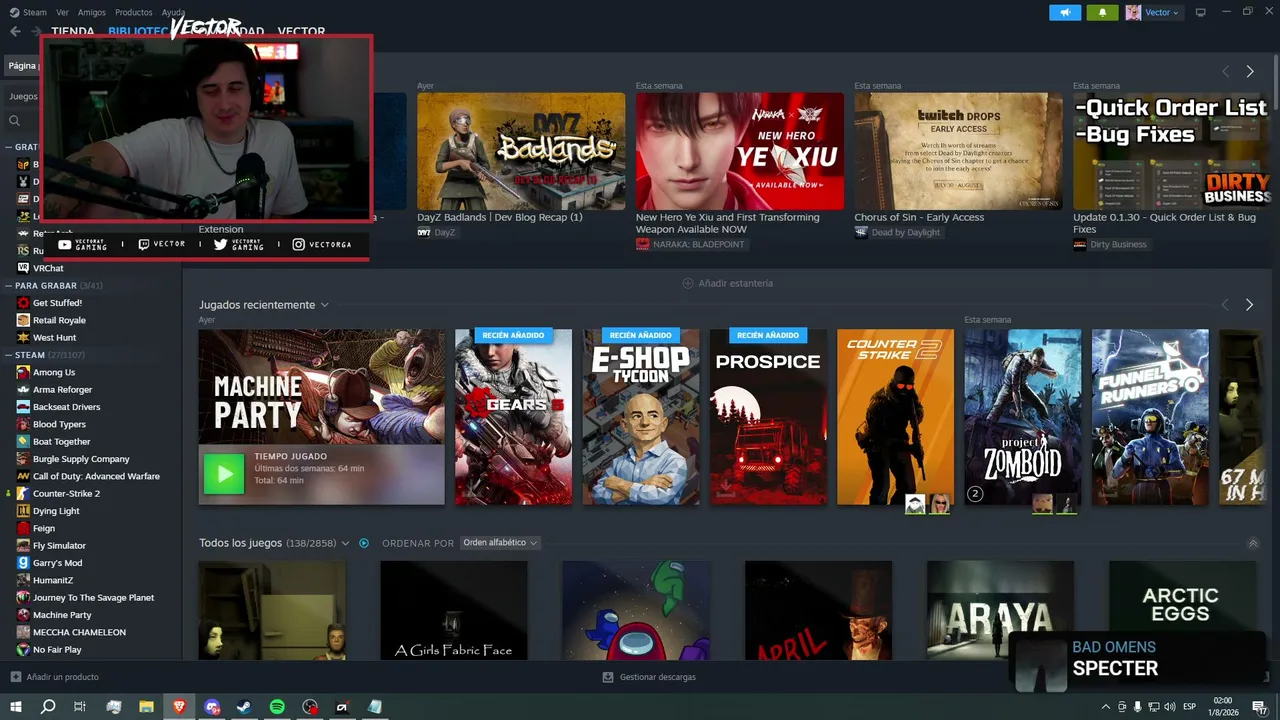Open Windows search from the taskbar
1280x720 pixels.
click(x=48, y=707)
